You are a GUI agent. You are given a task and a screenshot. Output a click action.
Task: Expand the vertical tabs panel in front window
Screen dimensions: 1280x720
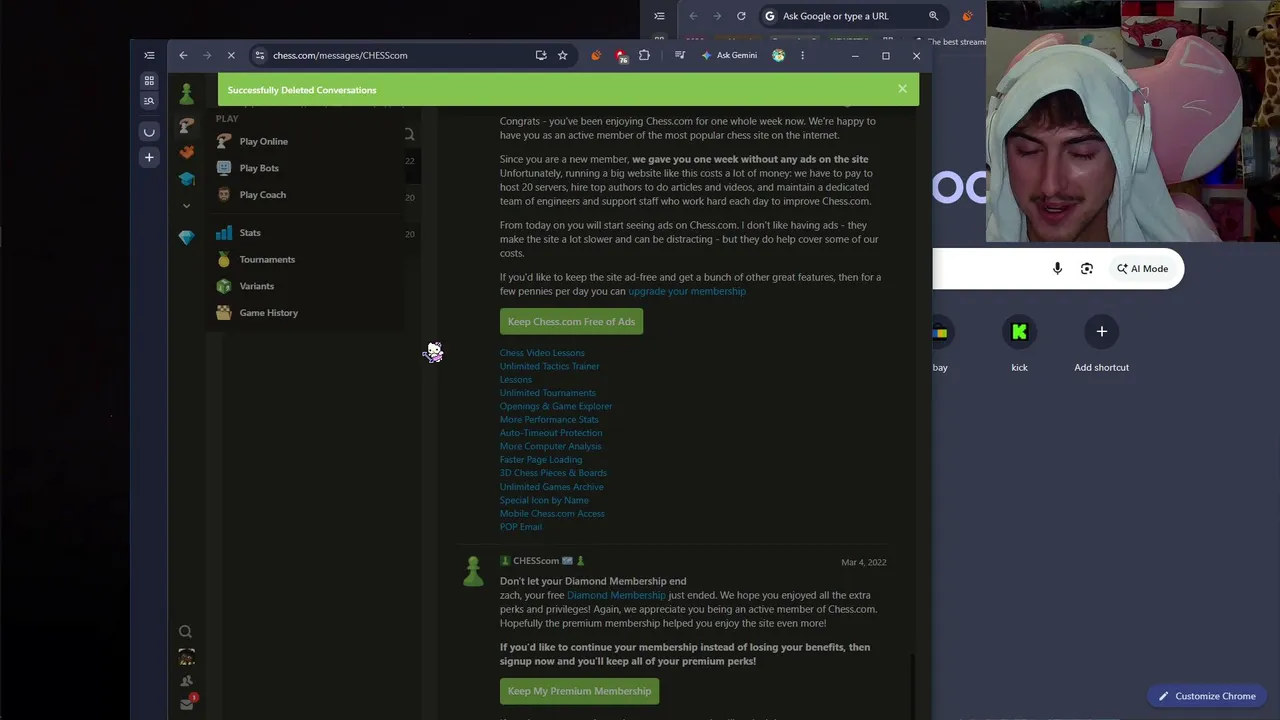point(149,55)
